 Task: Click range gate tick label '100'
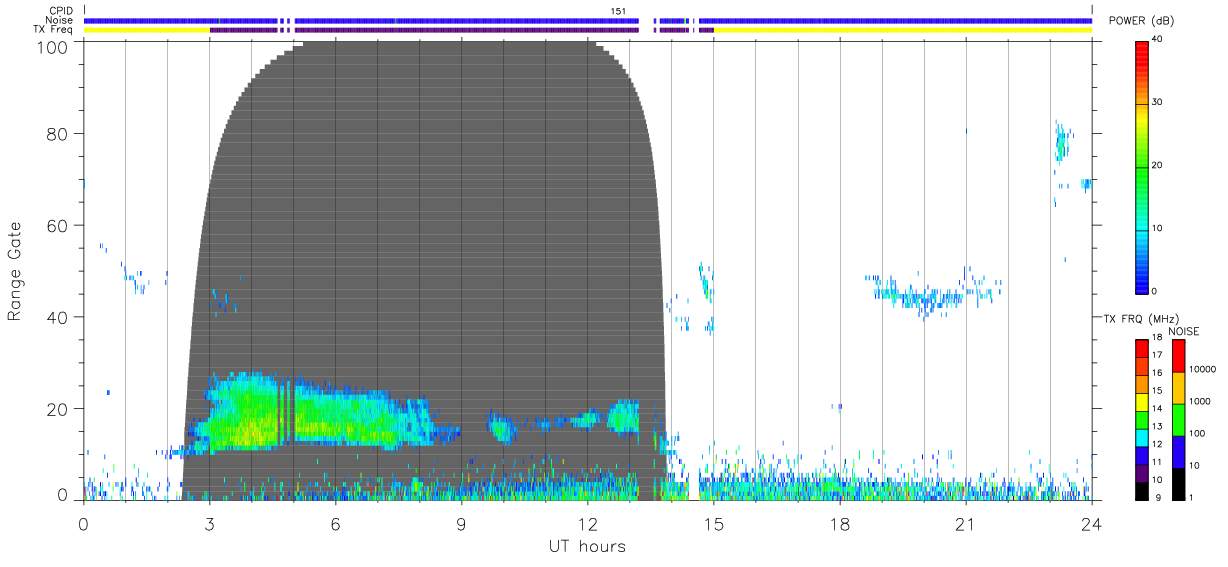[x=53, y=46]
